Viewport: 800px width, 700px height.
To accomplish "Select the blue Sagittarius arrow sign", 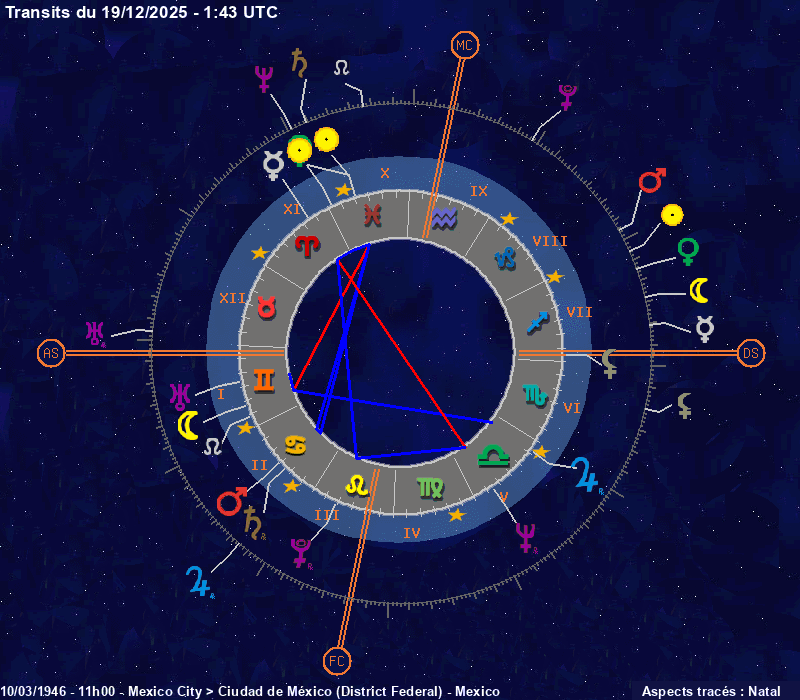I will pos(538,321).
